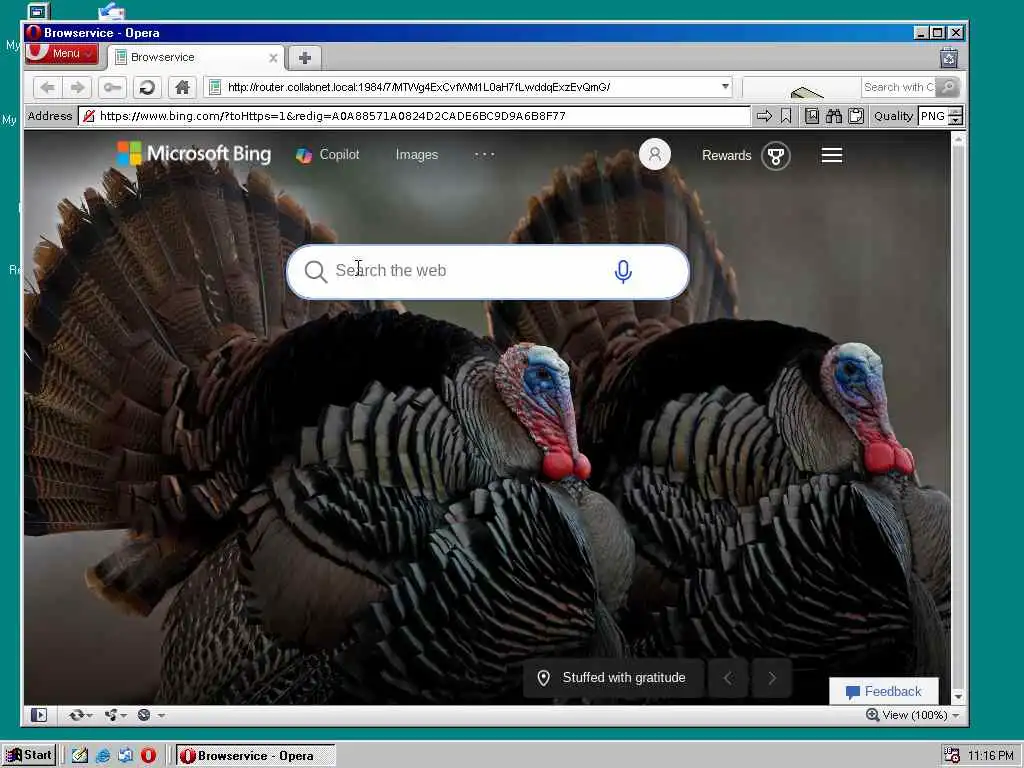Image resolution: width=1024 pixels, height=768 pixels.
Task: Click the Browservice clipboard icon
Action: 856,116
